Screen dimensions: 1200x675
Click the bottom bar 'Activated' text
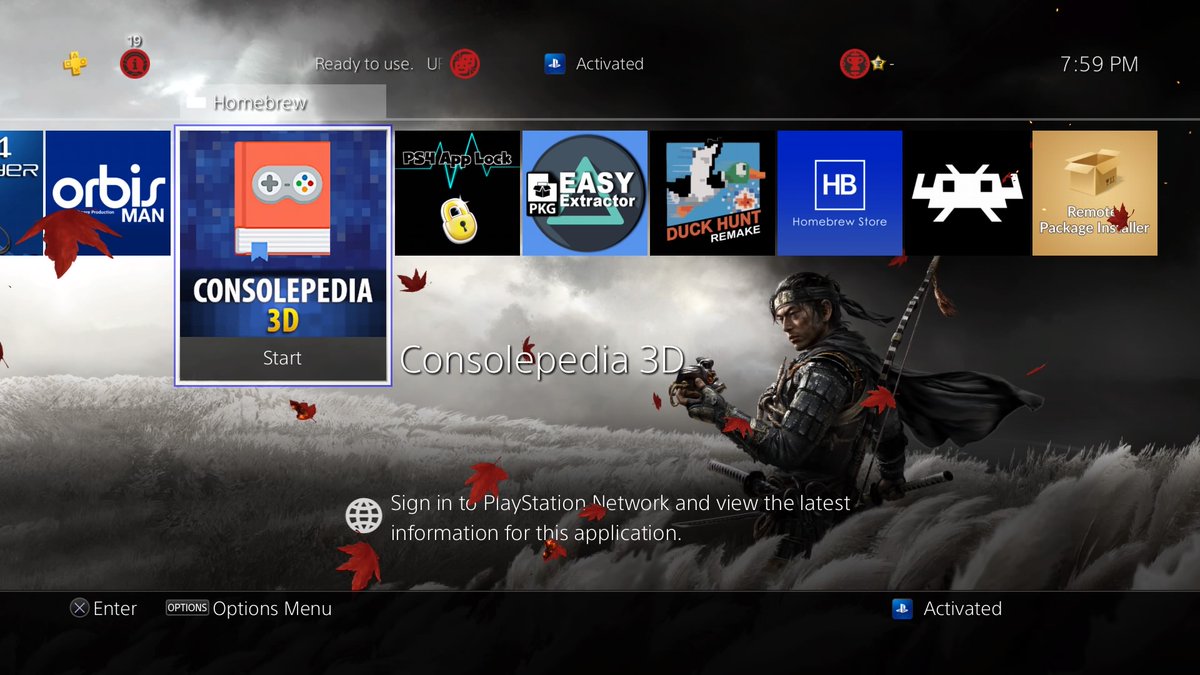tap(963, 608)
